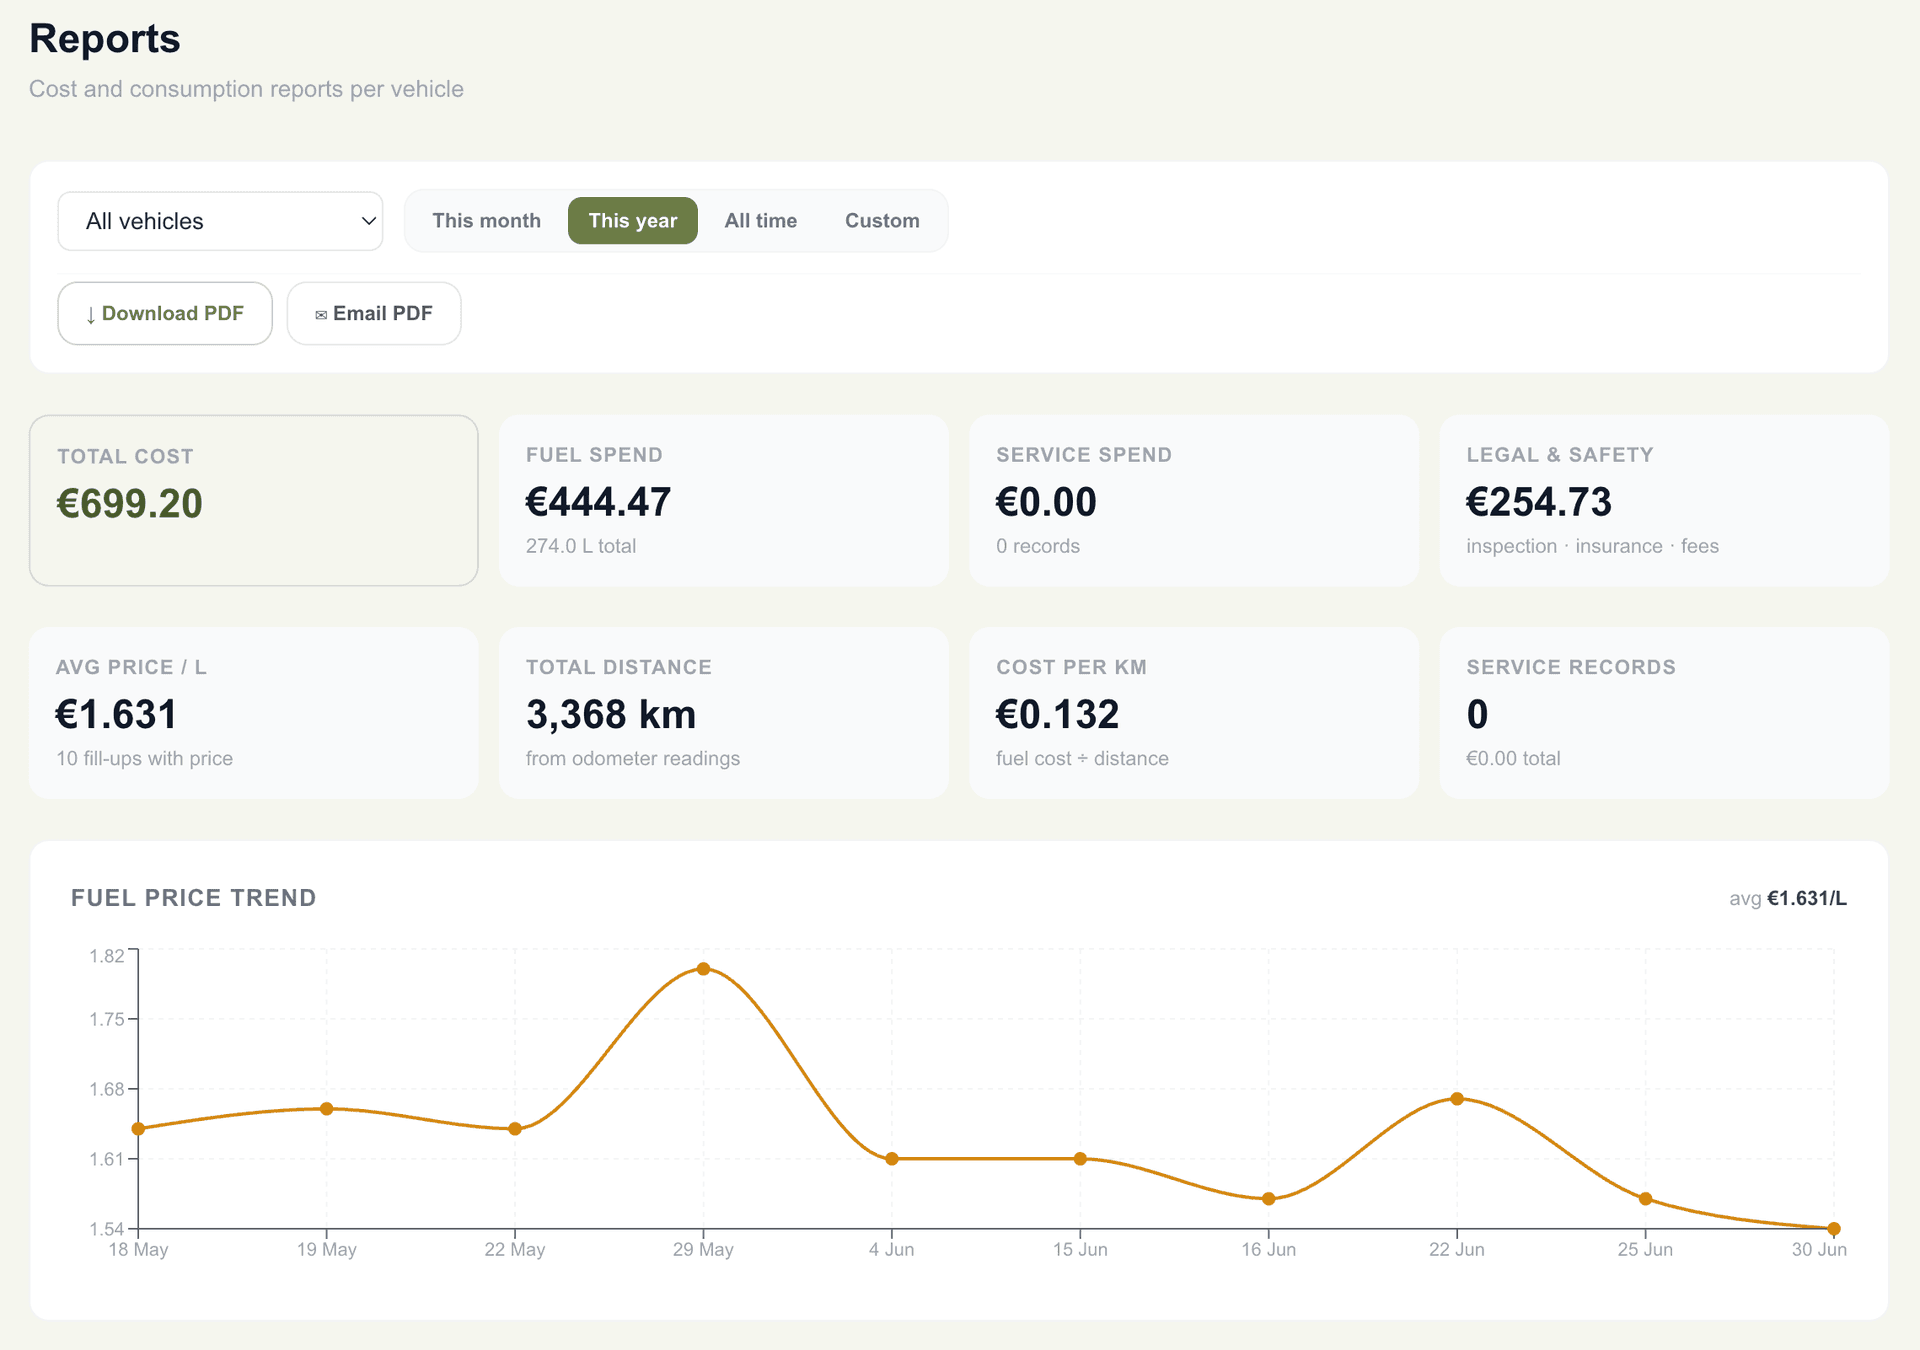Click the 19 May data point on chart
This screenshot has height=1350, width=1920.
pos(327,1109)
